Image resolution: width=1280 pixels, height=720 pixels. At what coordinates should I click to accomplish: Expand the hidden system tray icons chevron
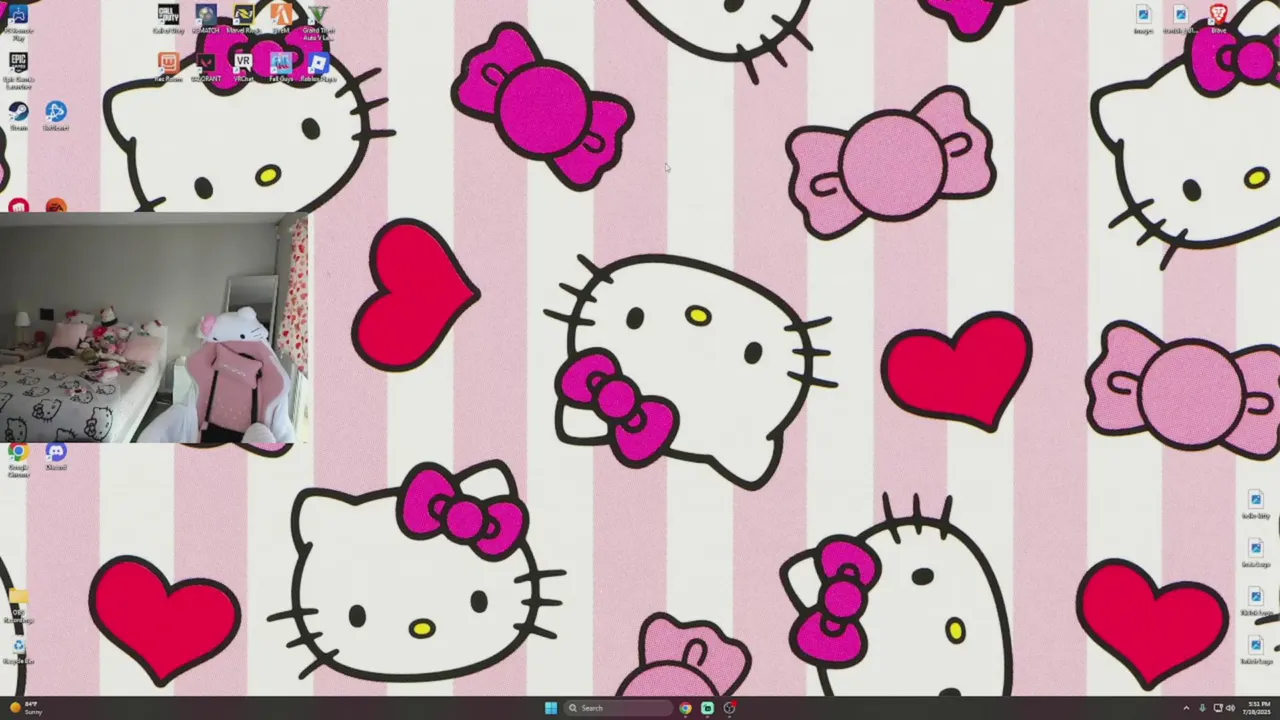click(1186, 708)
